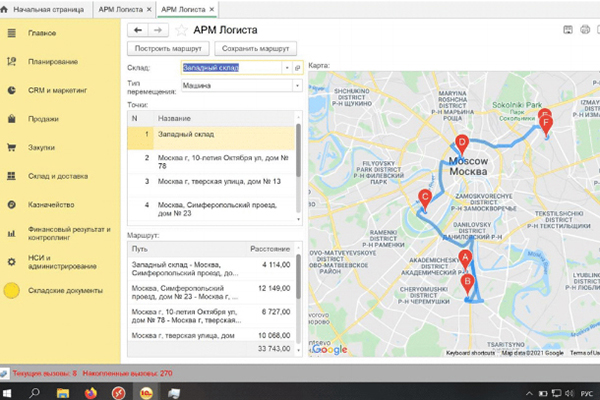Click the Сохранить маршрут button

point(257,48)
